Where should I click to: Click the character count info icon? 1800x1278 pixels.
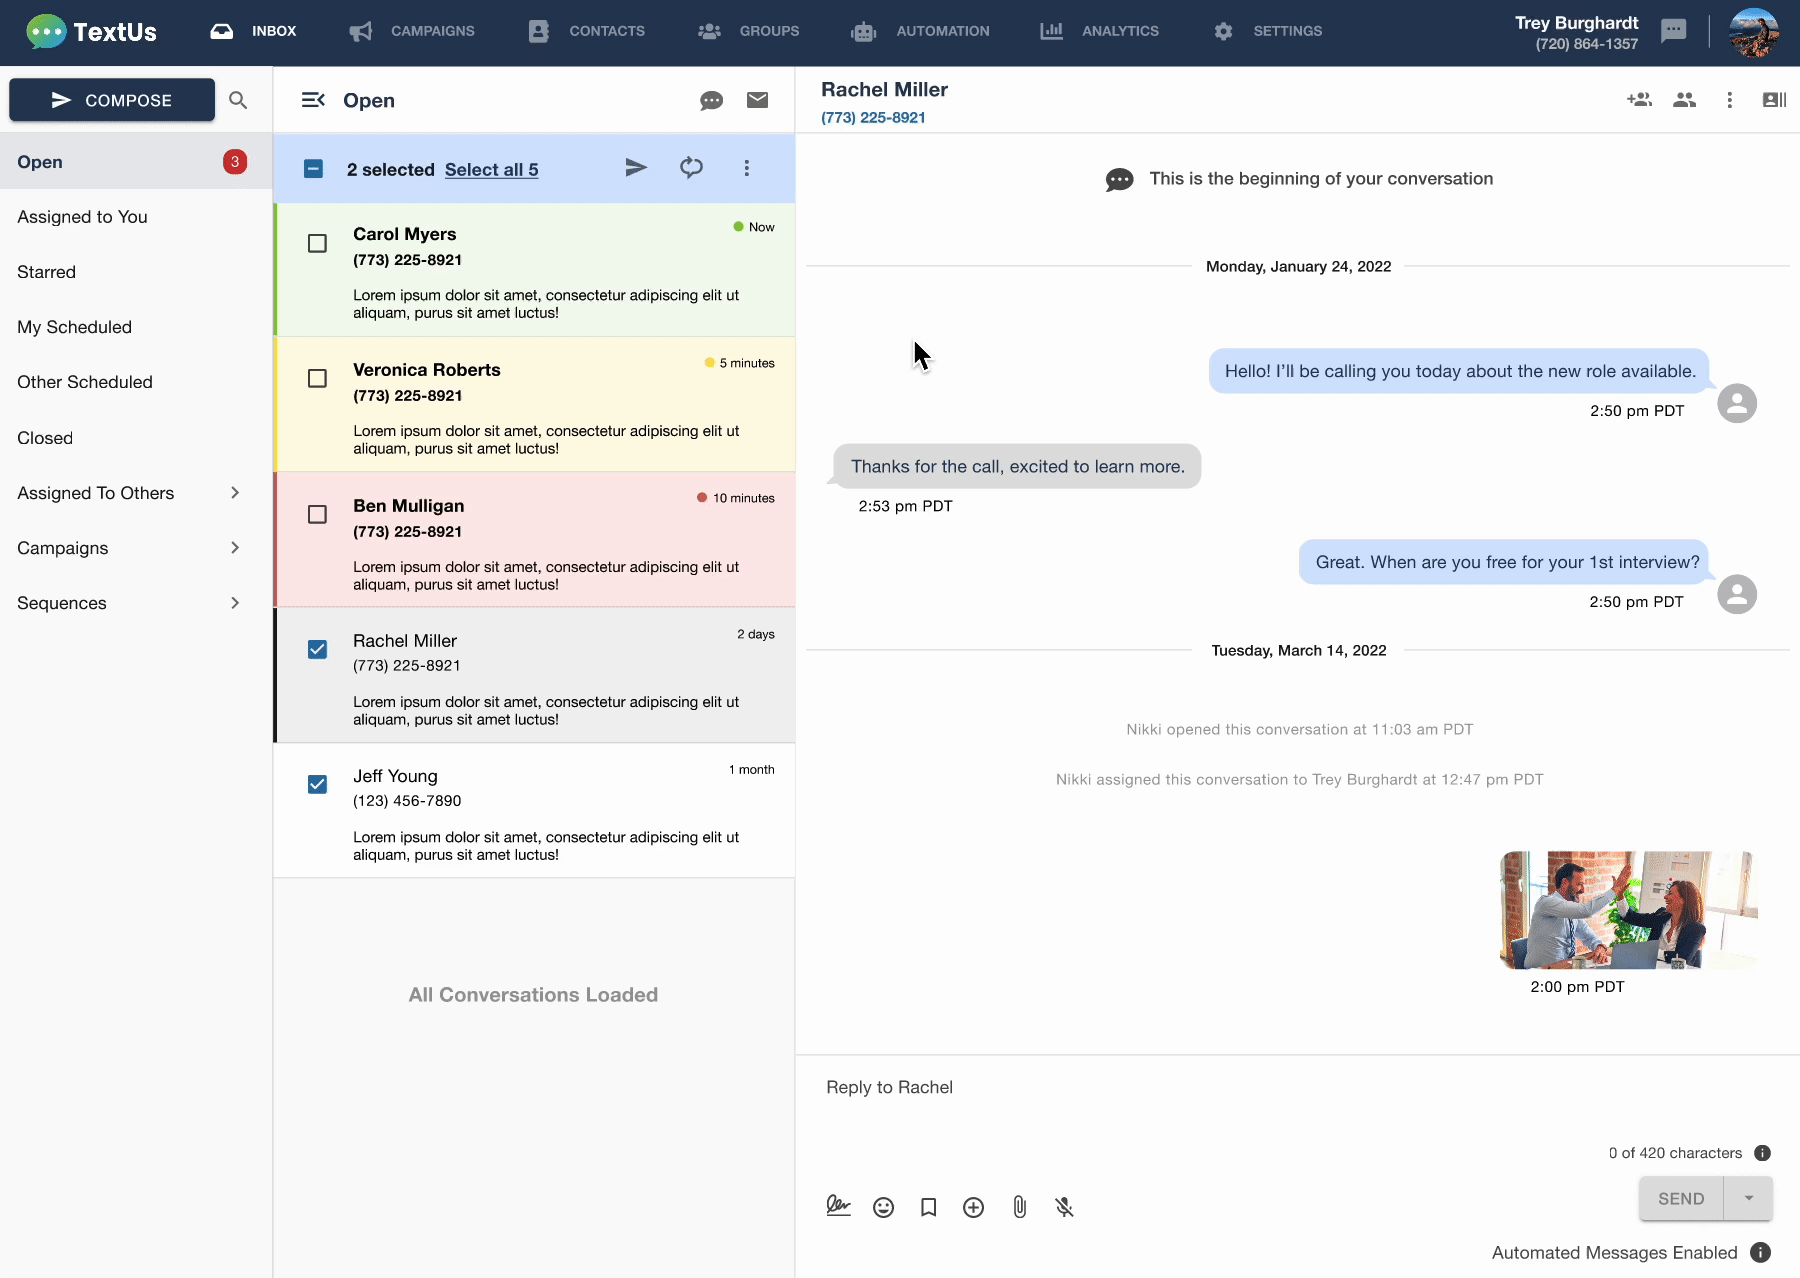1762,1153
